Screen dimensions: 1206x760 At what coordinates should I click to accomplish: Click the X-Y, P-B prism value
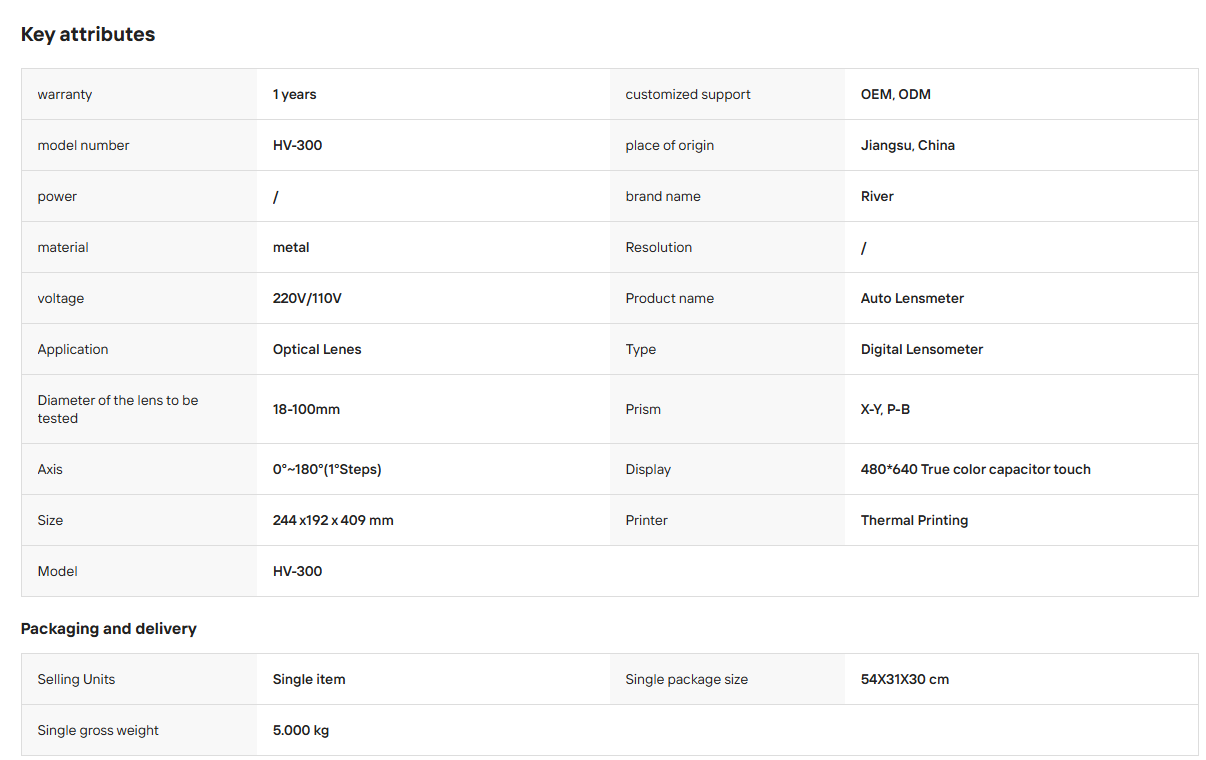885,409
